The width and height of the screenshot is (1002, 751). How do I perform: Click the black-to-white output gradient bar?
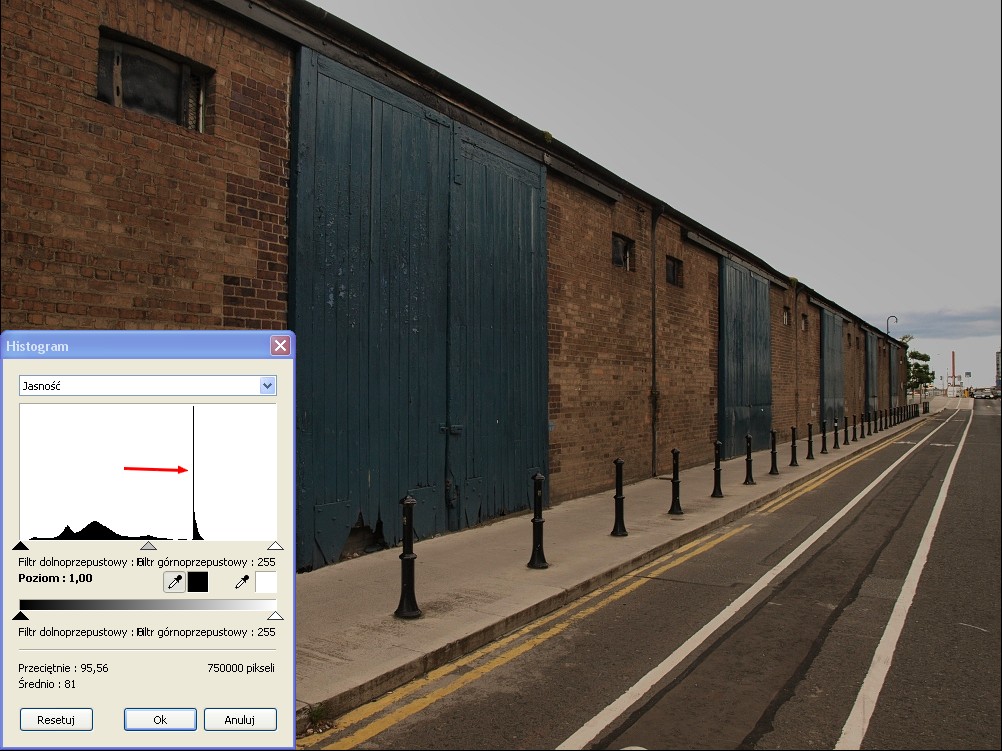[148, 604]
